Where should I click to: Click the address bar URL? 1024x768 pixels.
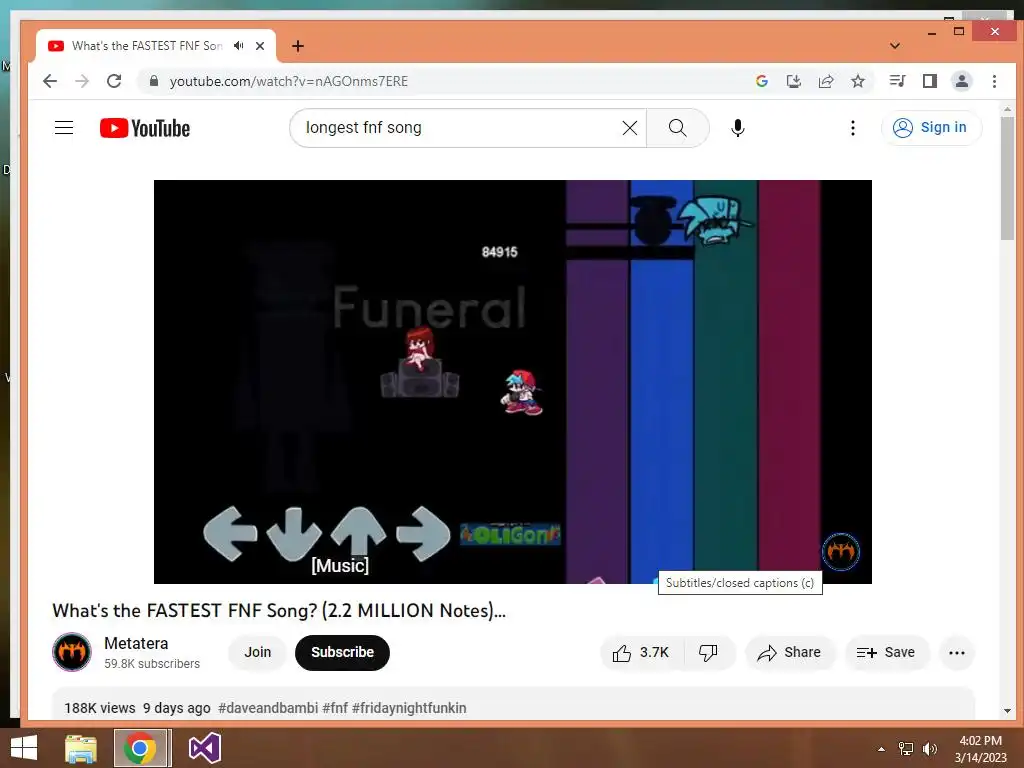click(x=289, y=81)
